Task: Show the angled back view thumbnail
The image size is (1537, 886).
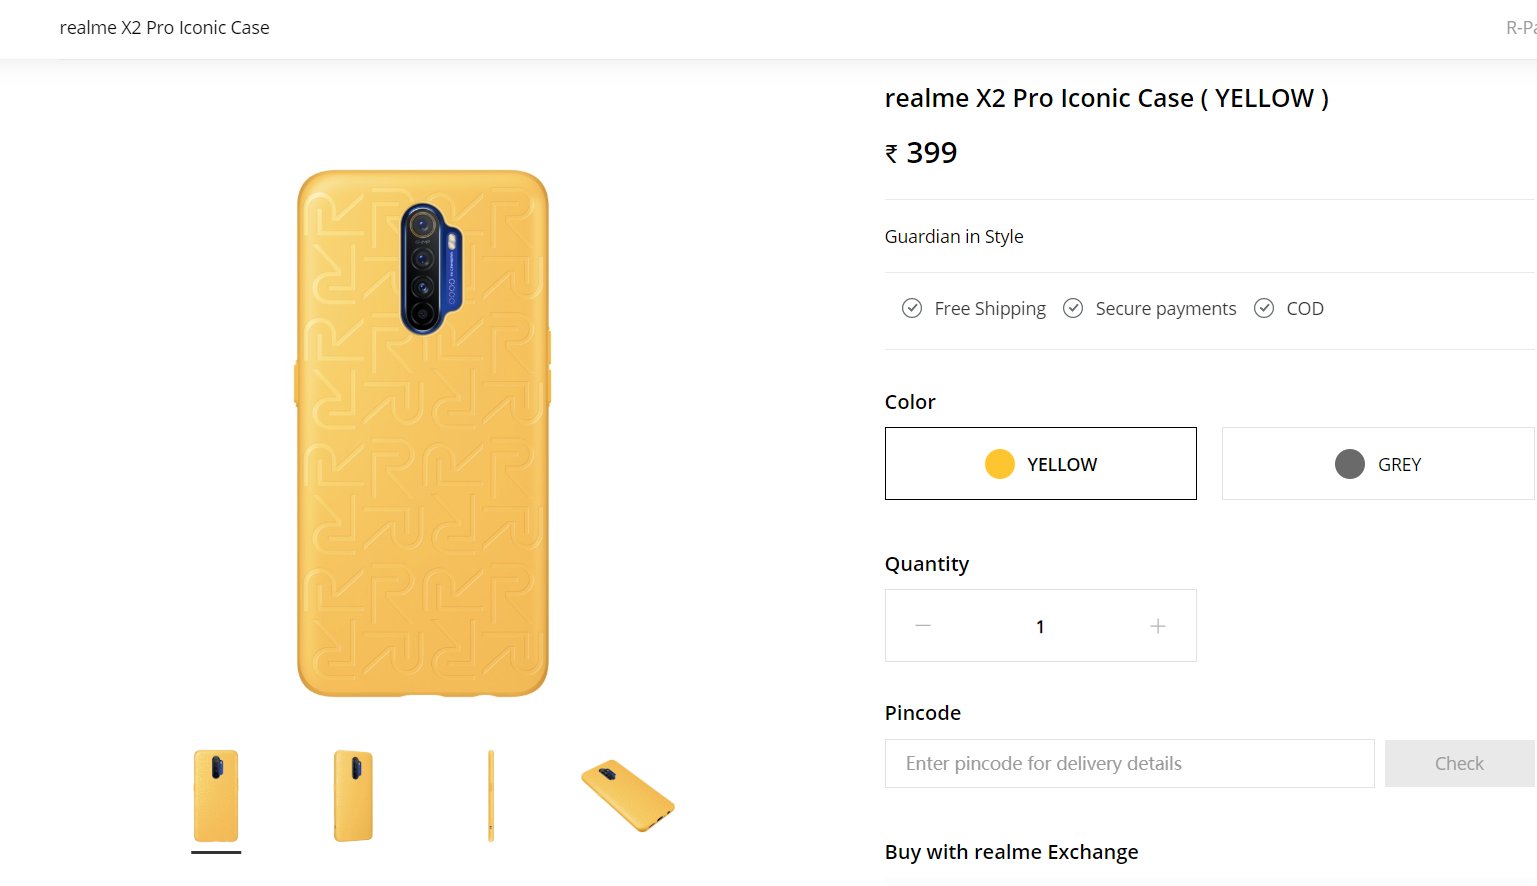Action: 353,796
